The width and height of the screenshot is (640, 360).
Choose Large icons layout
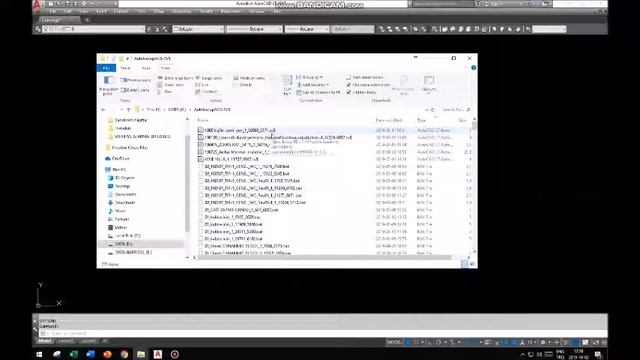coord(209,78)
